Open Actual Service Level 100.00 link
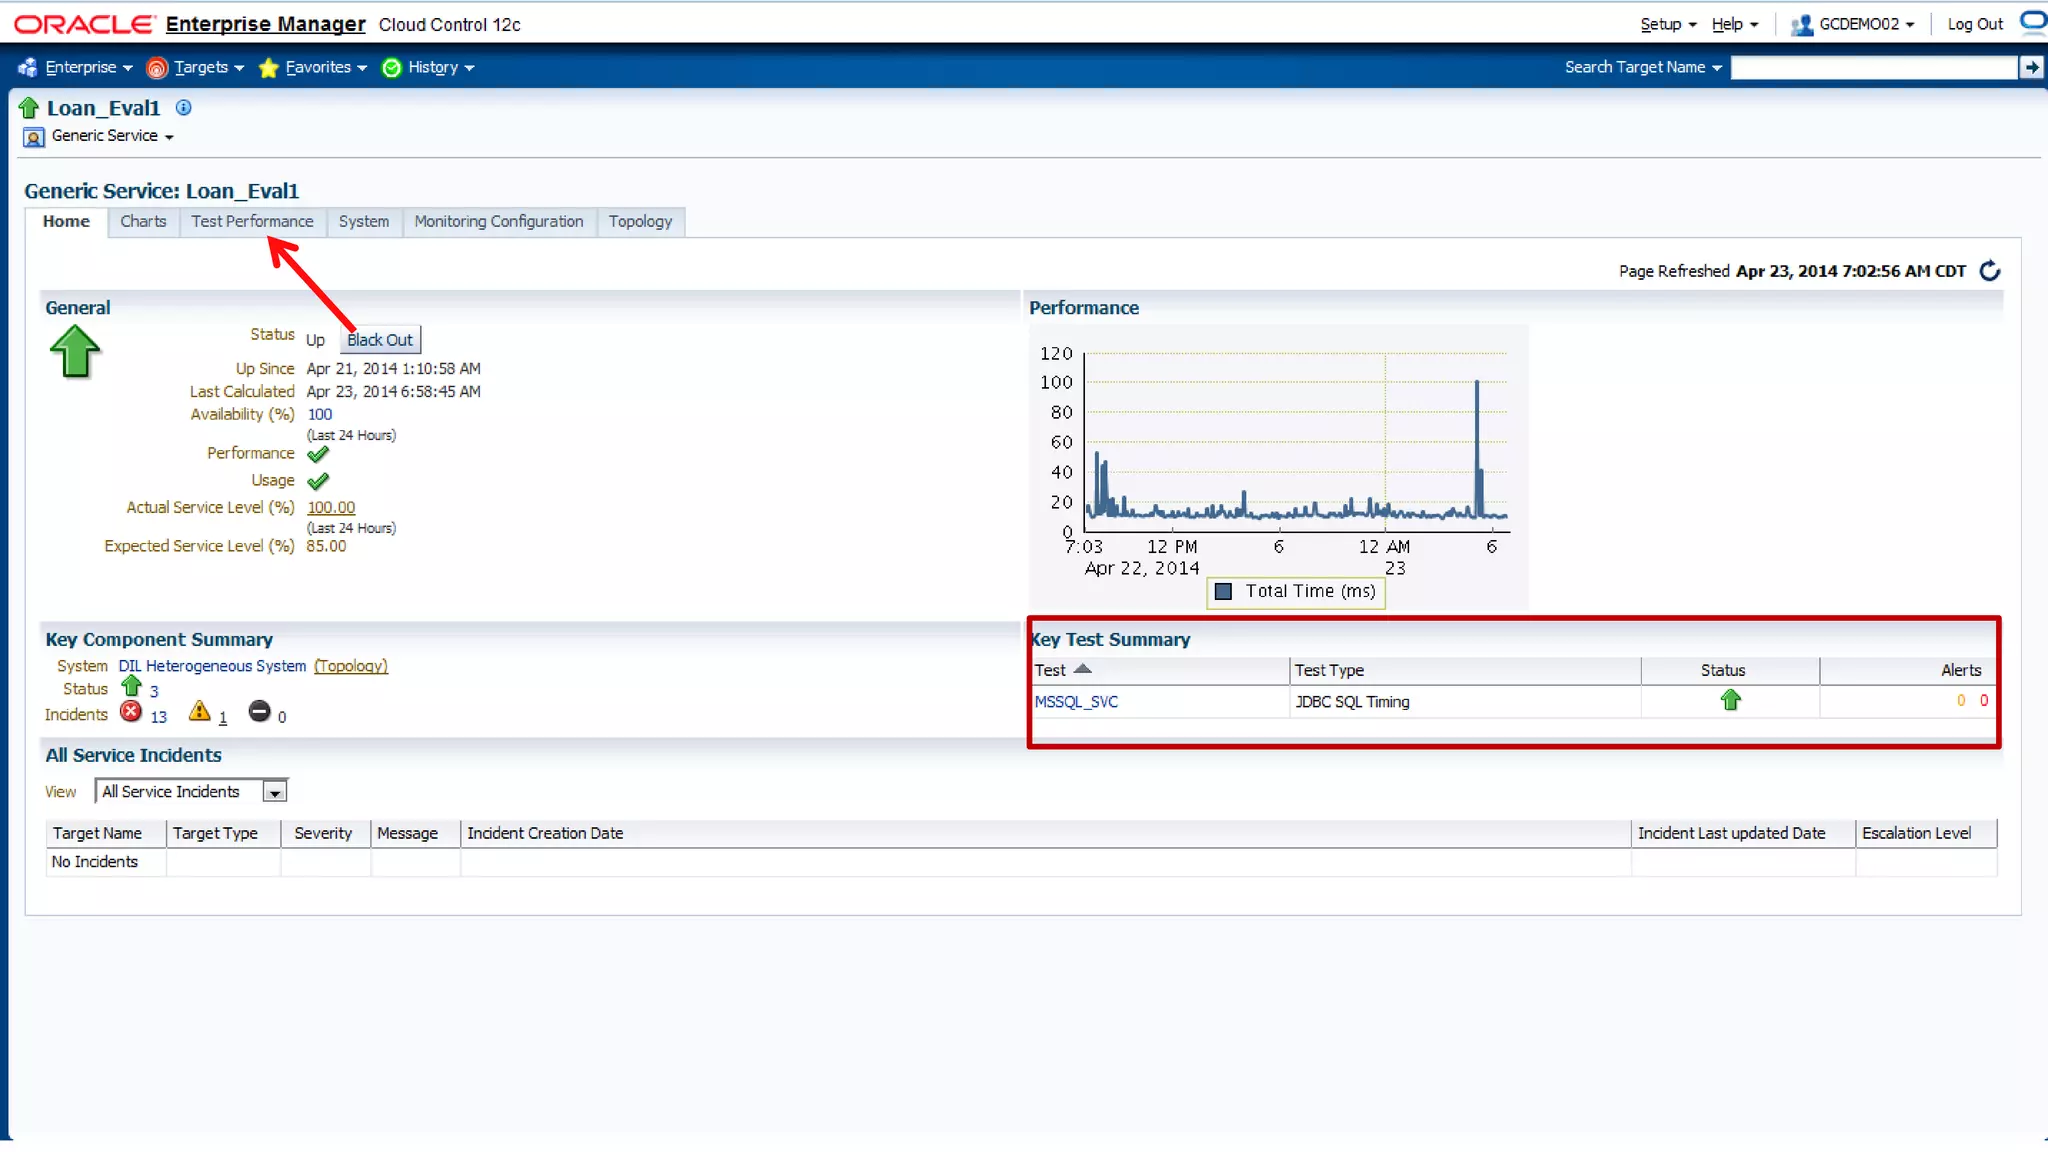This screenshot has height=1152, width=2048. tap(331, 508)
